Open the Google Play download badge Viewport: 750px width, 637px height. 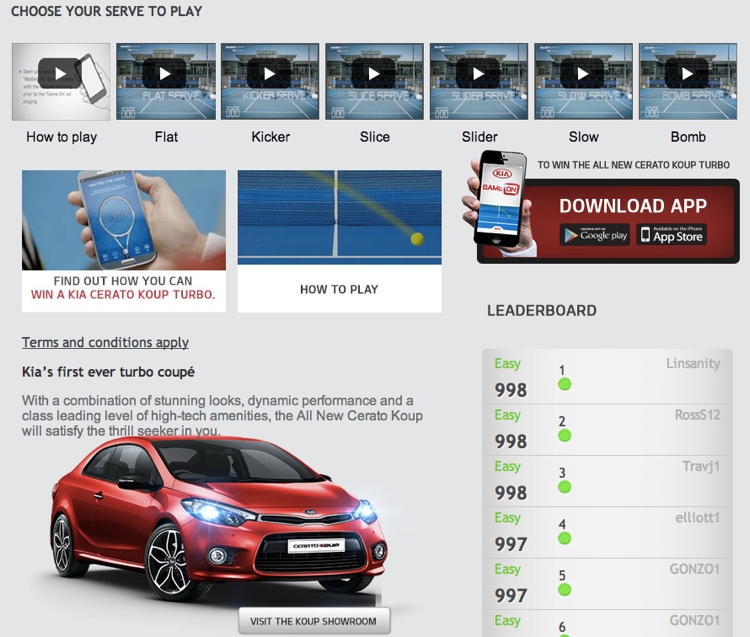(595, 235)
